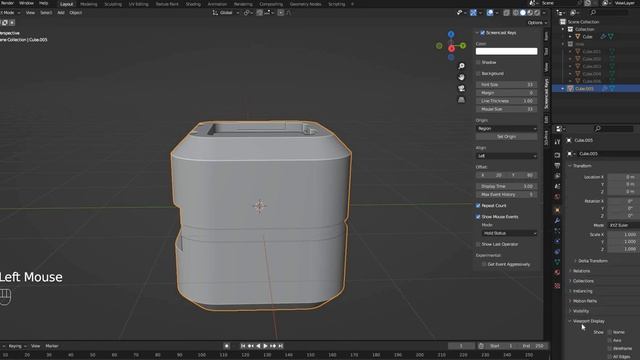
Task: Open the Scene properties tab icon
Action: 557,186
